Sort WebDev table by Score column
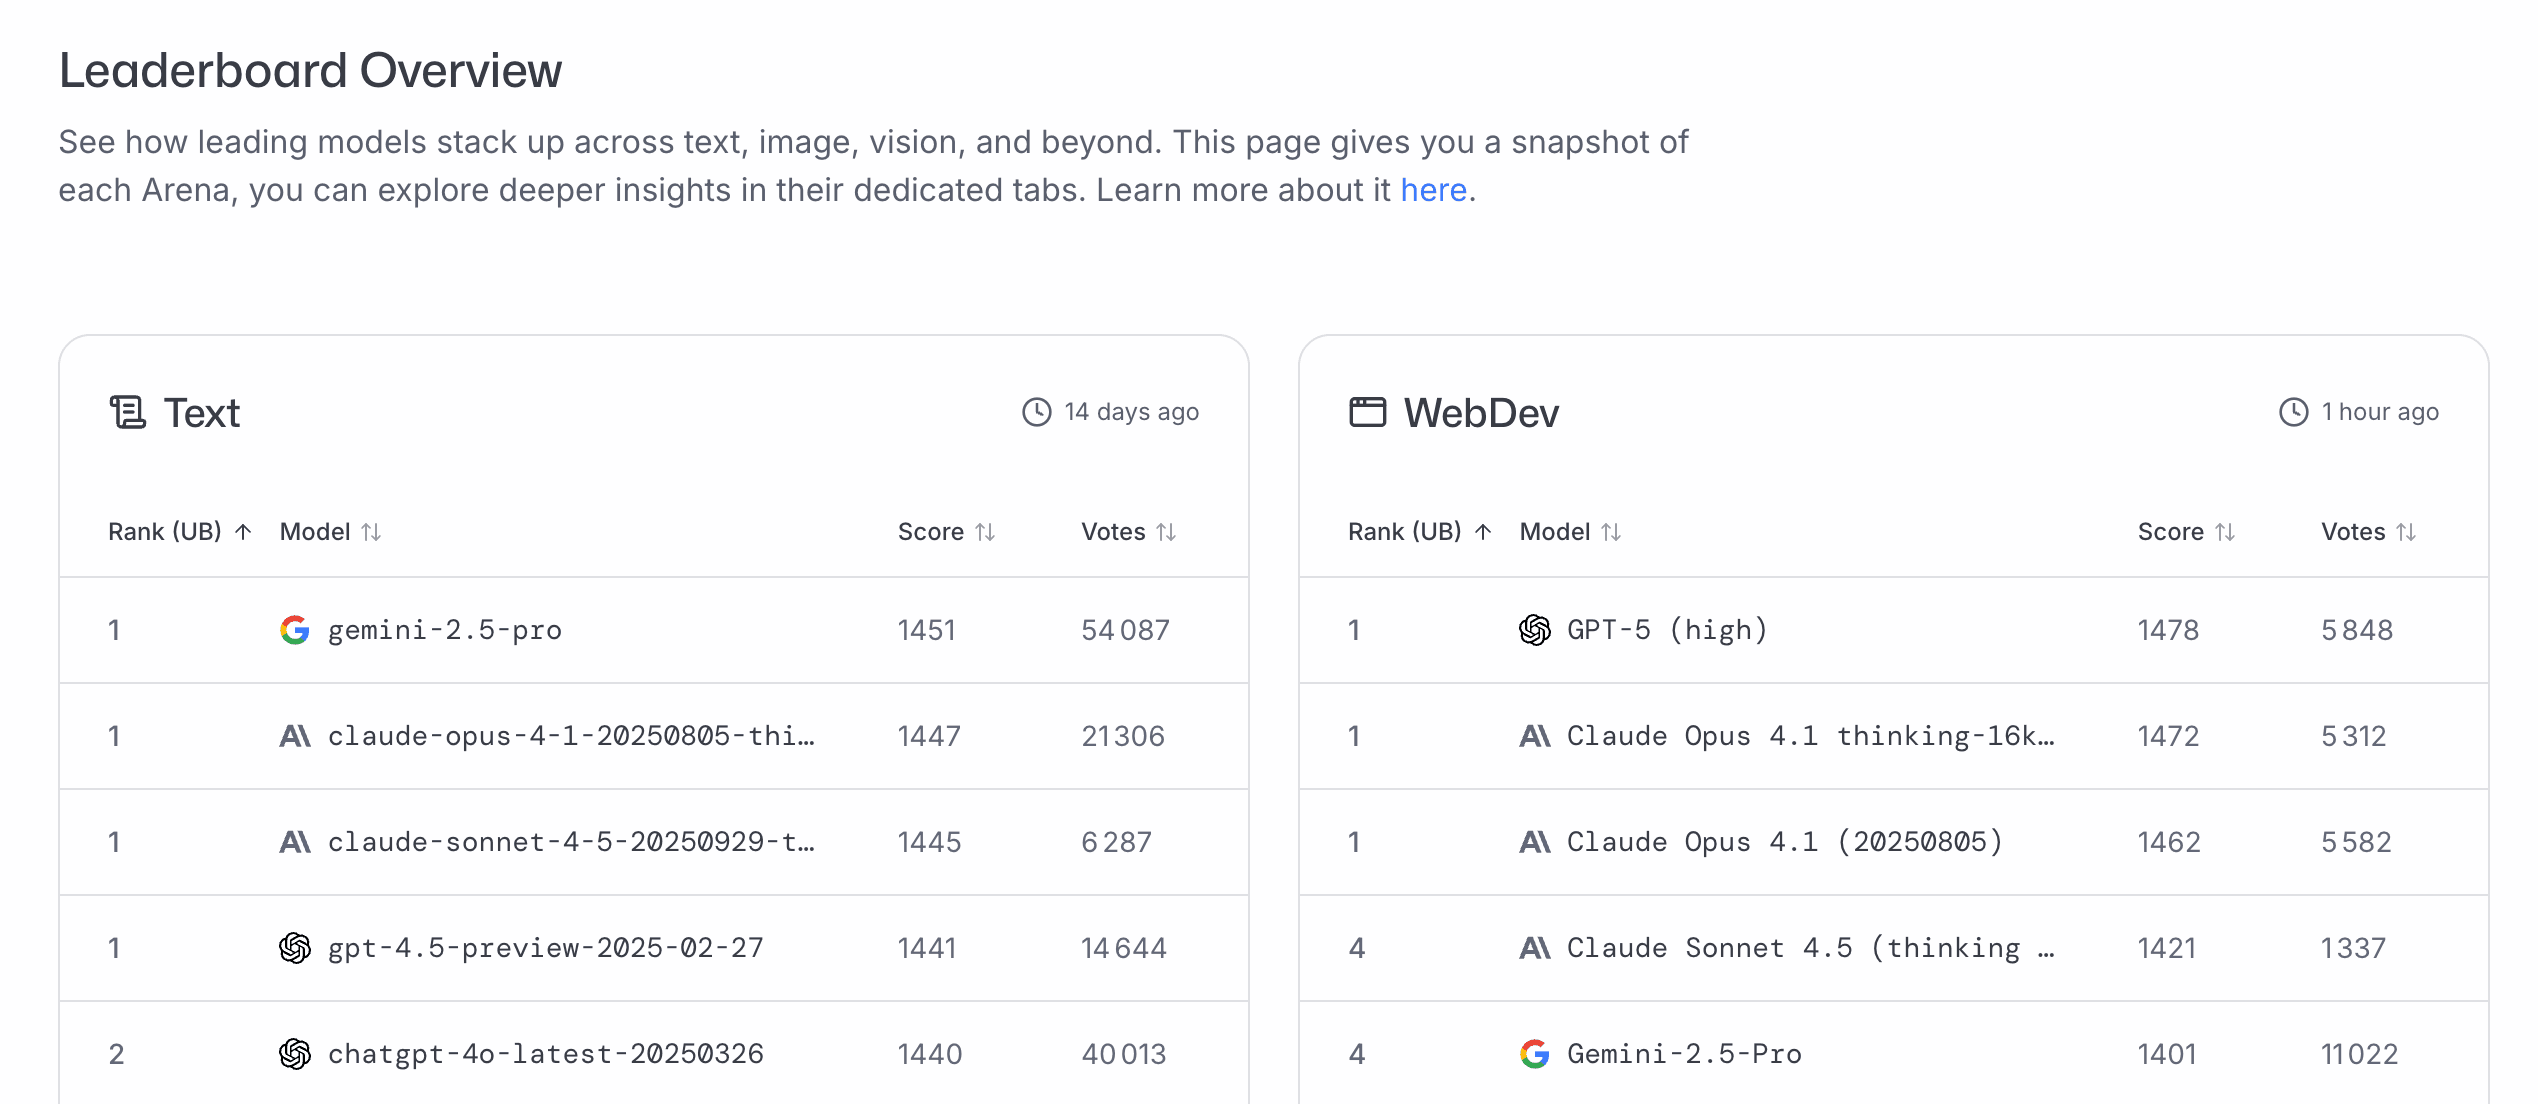 point(2186,532)
